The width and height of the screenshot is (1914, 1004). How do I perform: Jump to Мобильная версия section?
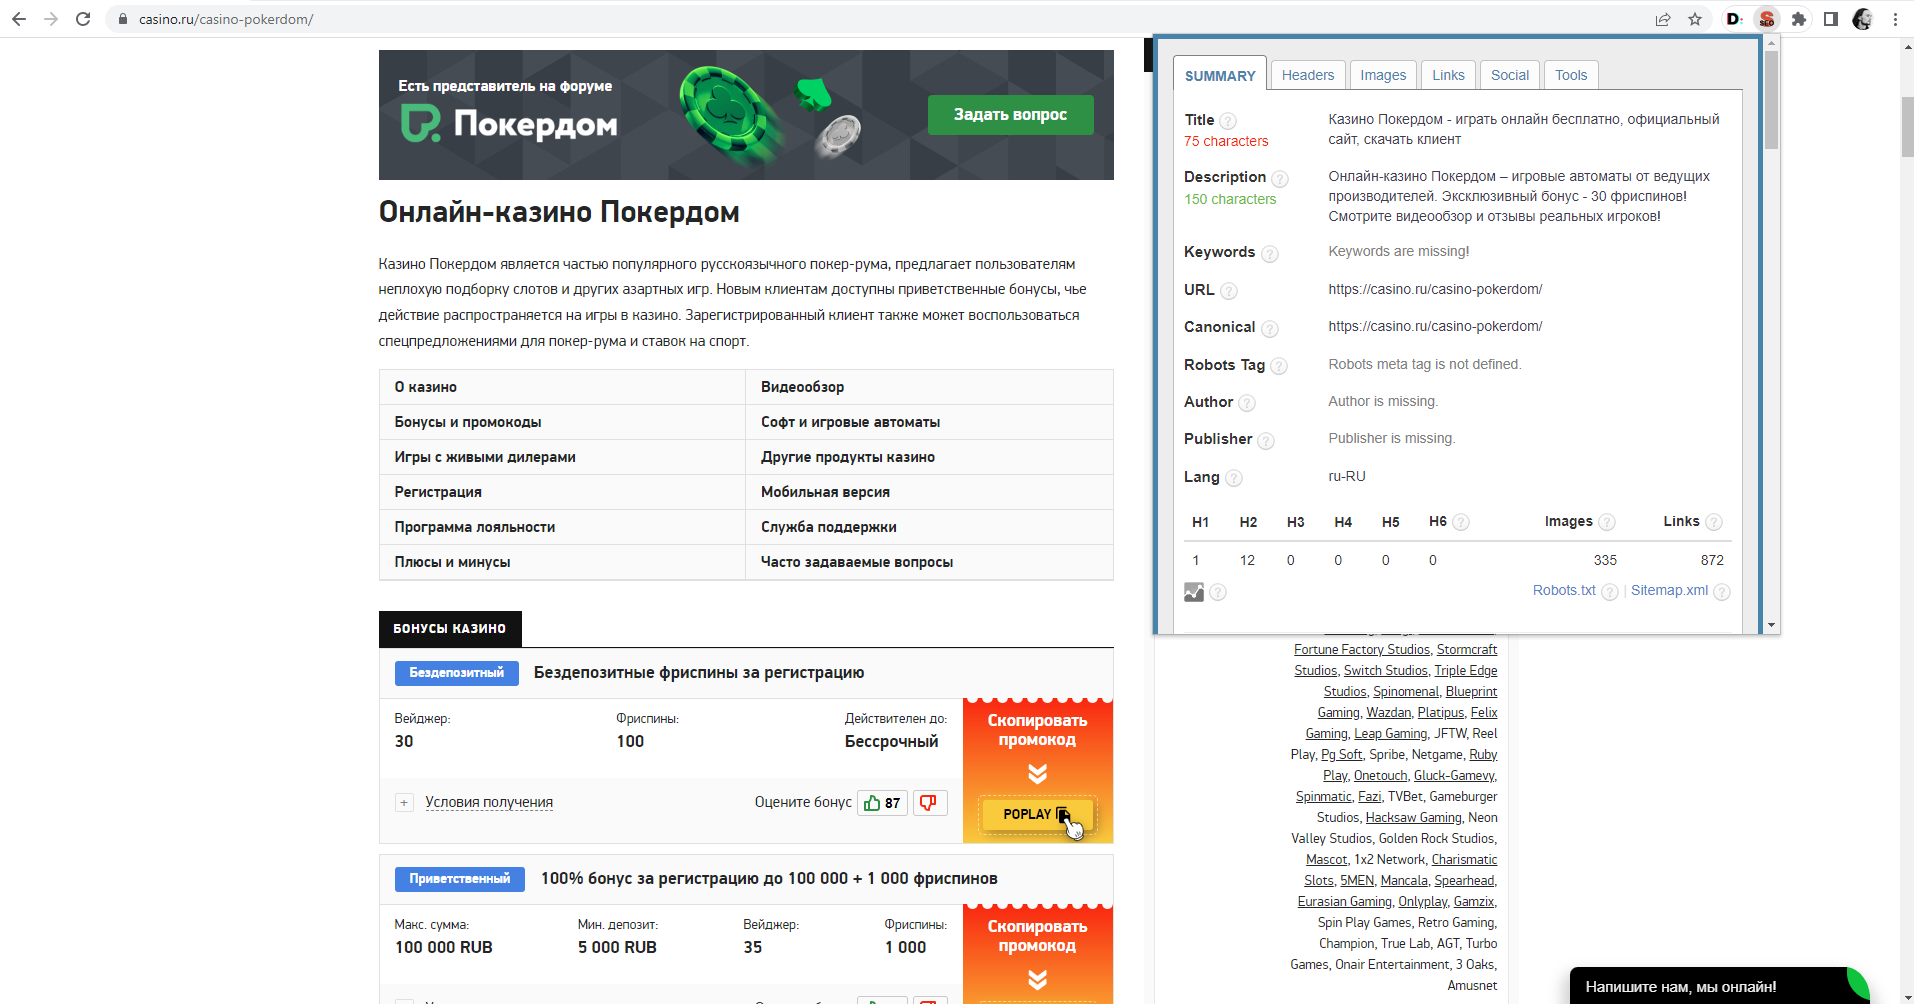point(825,492)
